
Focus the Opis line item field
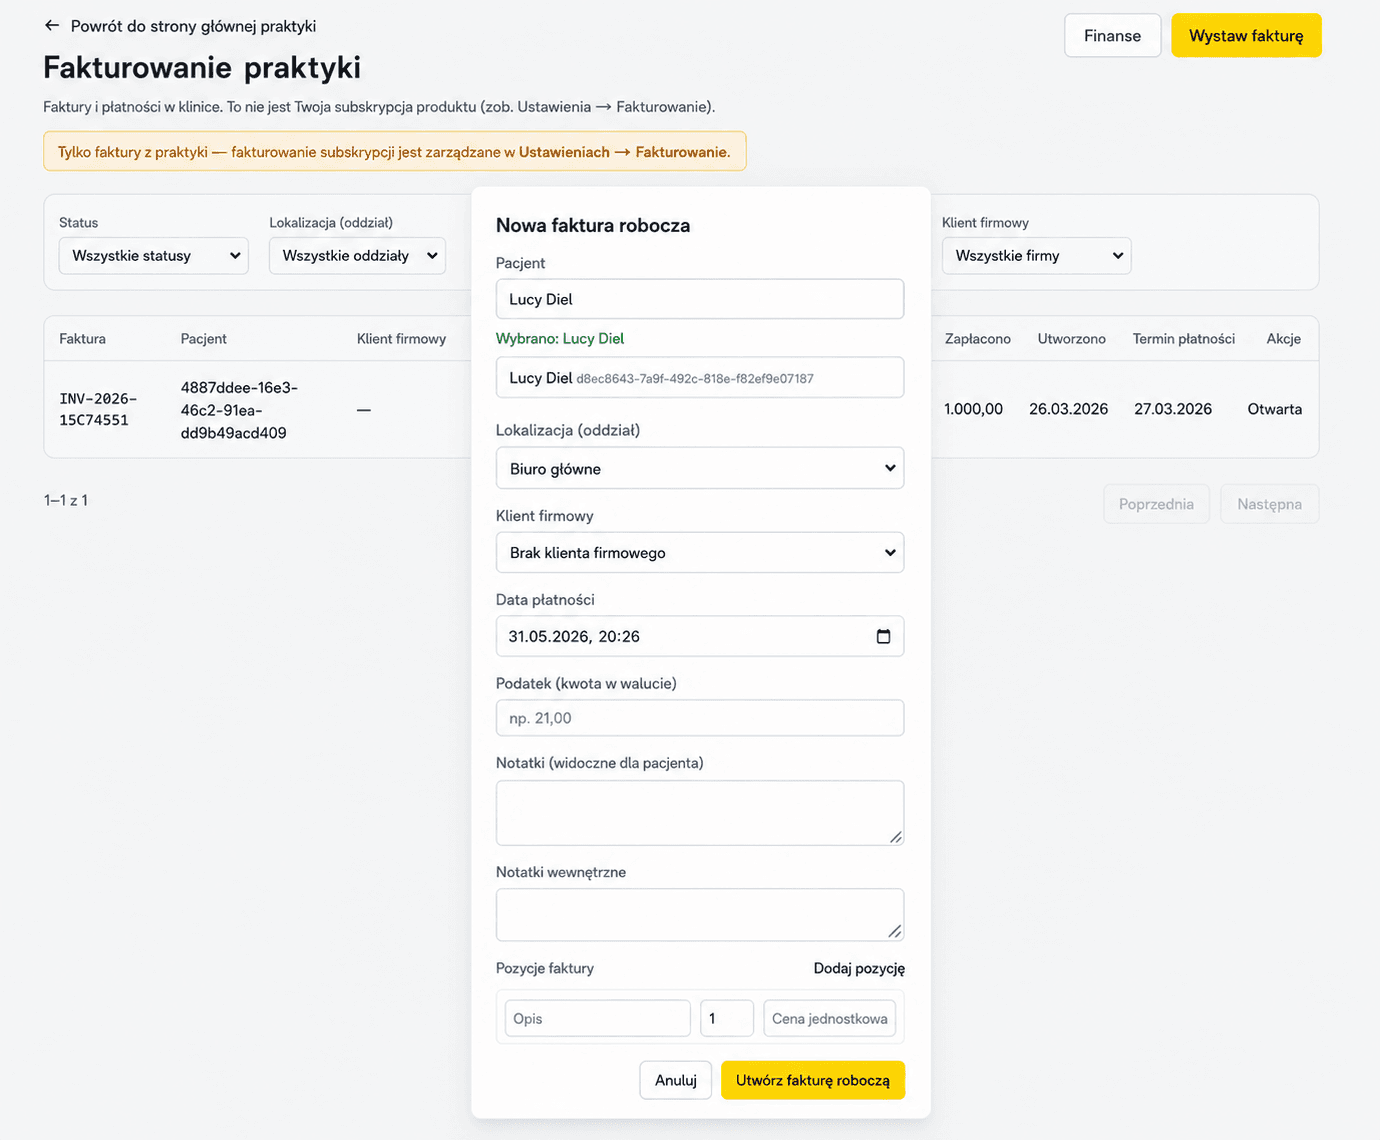tap(598, 1018)
